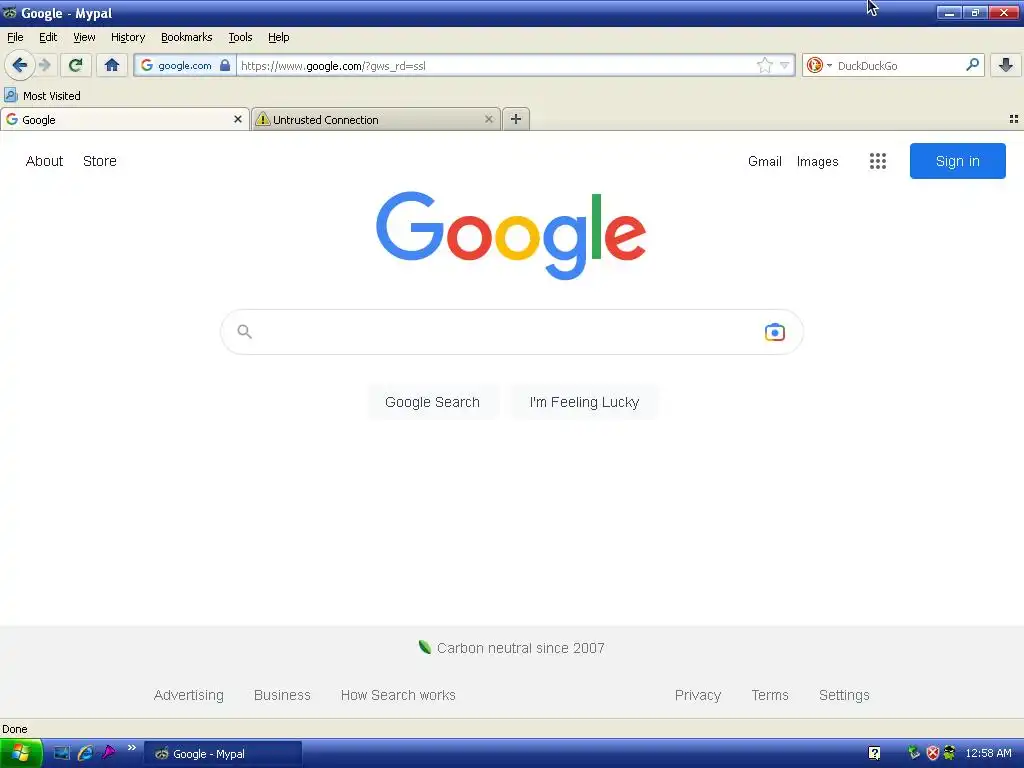Switch to the Untrusted Connection tab
The height and width of the screenshot is (768, 1024).
coord(376,120)
